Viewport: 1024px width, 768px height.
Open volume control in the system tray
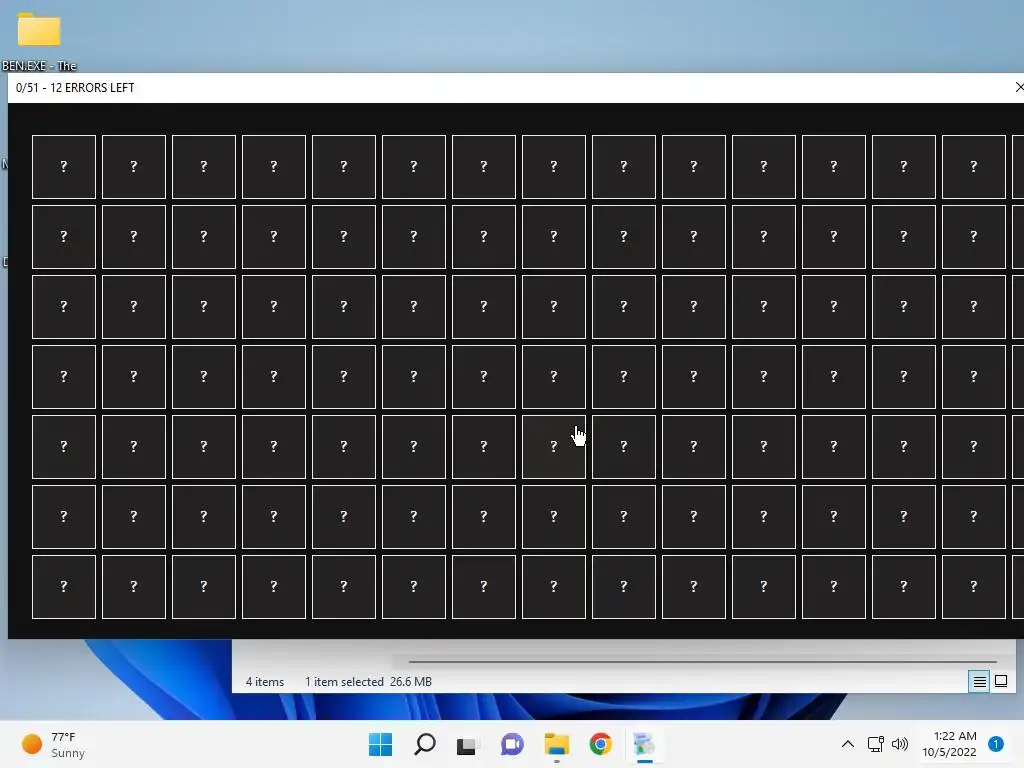coord(900,744)
